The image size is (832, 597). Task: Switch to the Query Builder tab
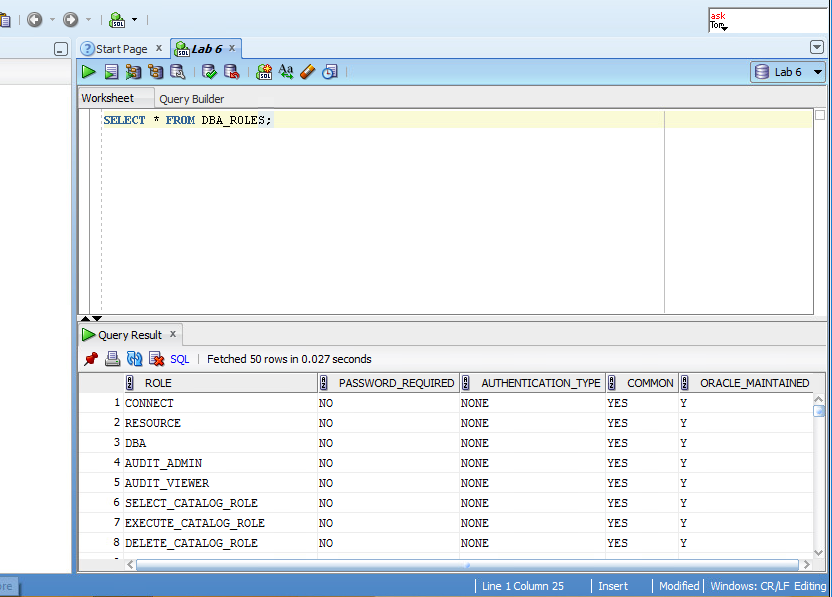click(191, 98)
